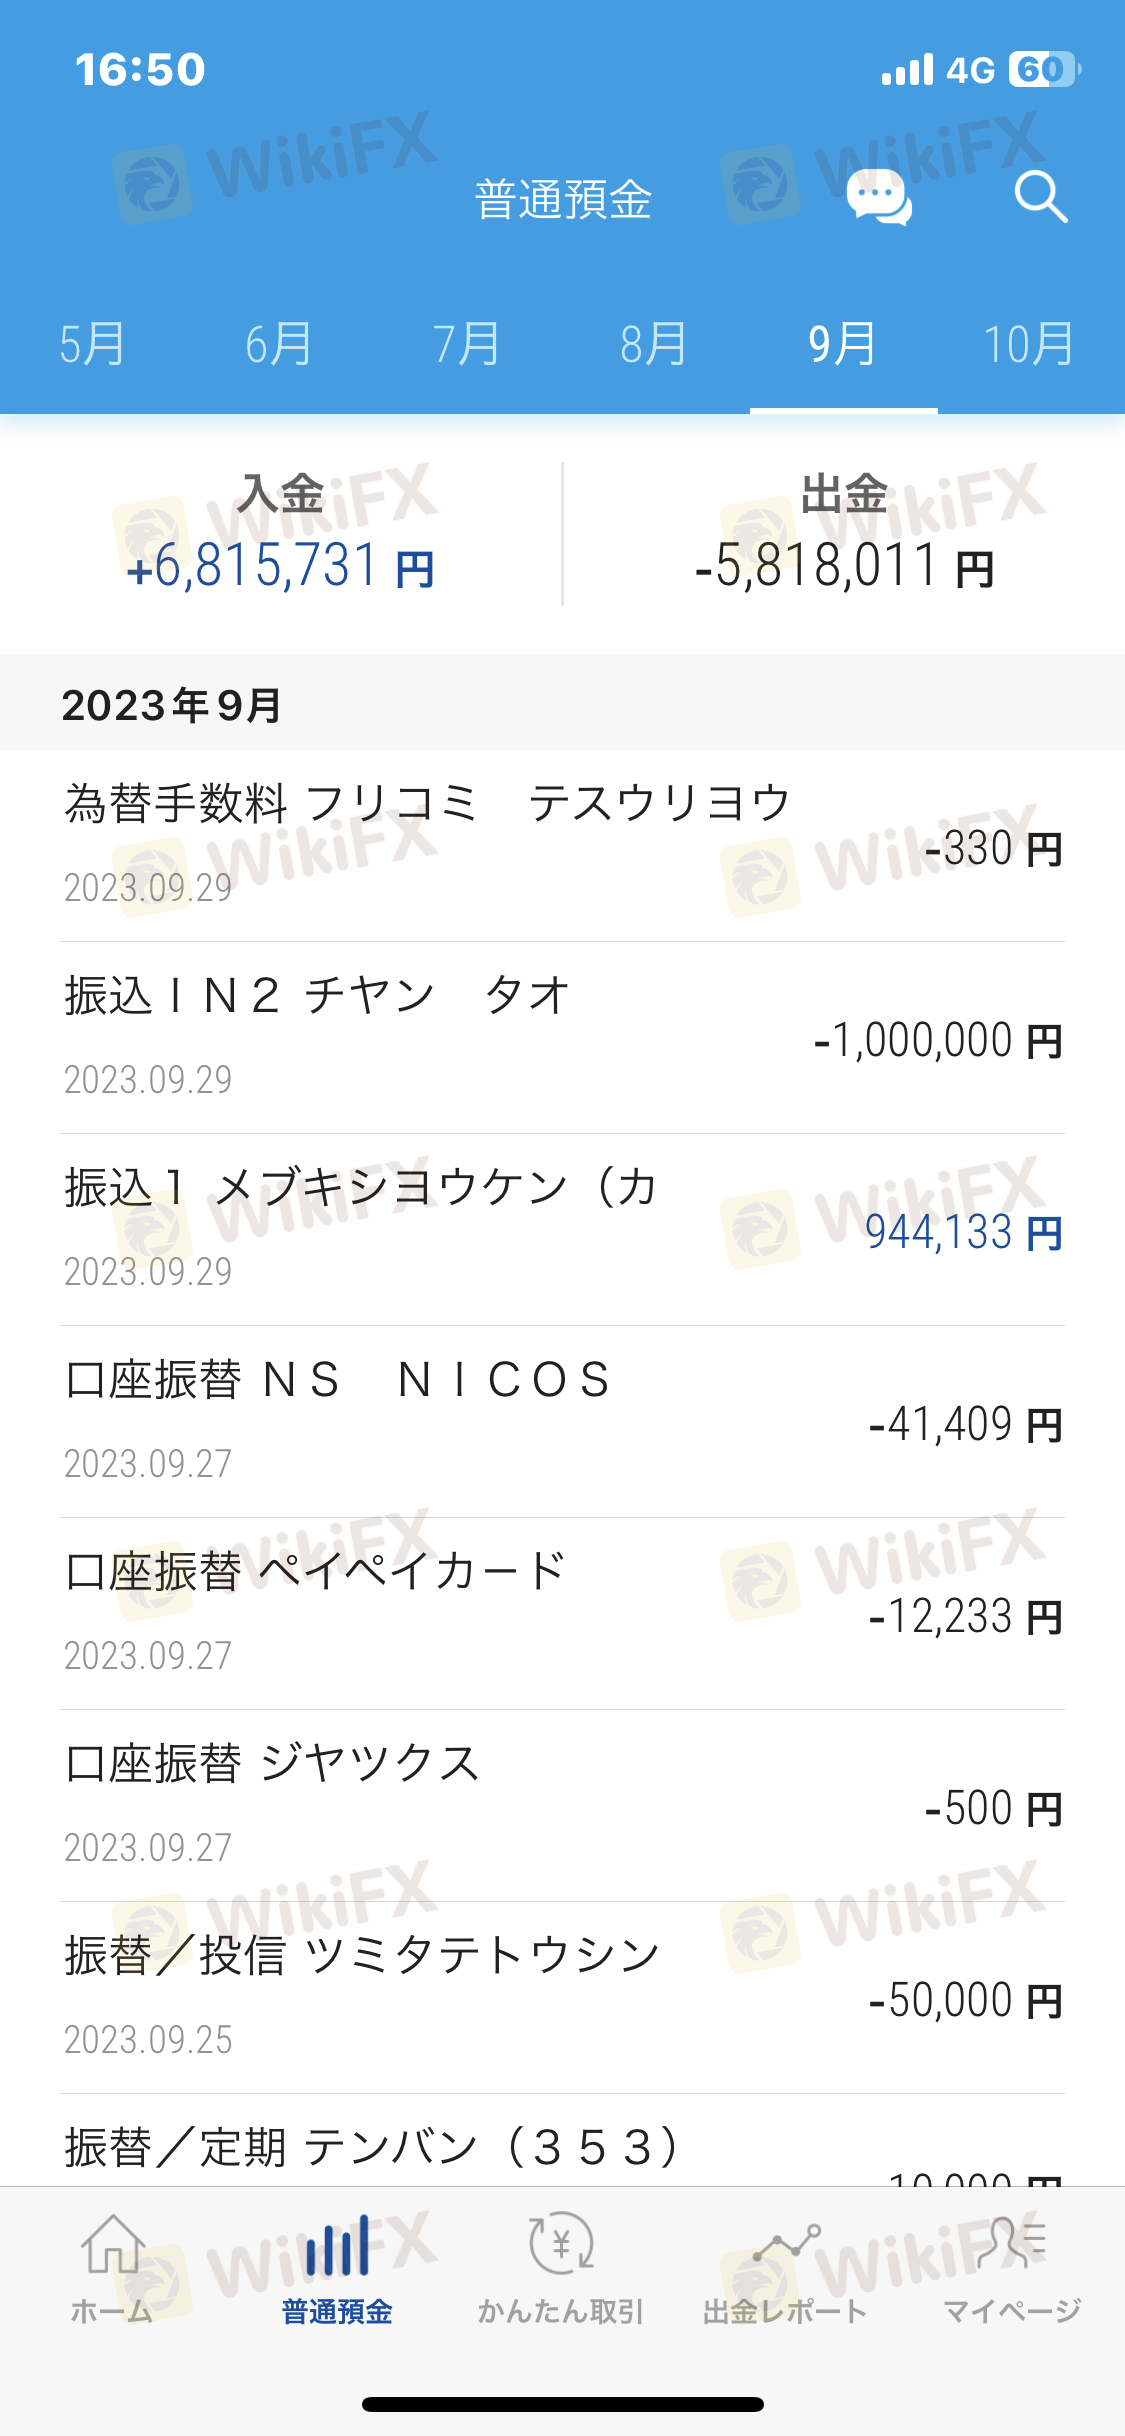The height and width of the screenshot is (2436, 1125).
Task: View the 投信 ツミタテトウシン transaction
Action: tap(562, 1997)
